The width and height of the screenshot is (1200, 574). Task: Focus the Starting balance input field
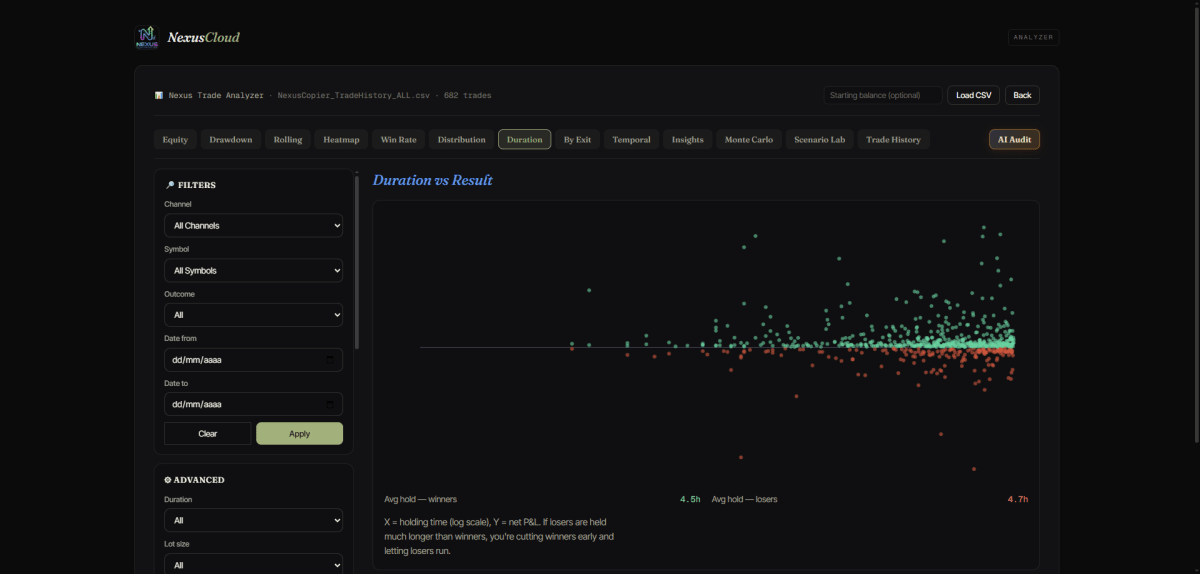click(x=883, y=95)
